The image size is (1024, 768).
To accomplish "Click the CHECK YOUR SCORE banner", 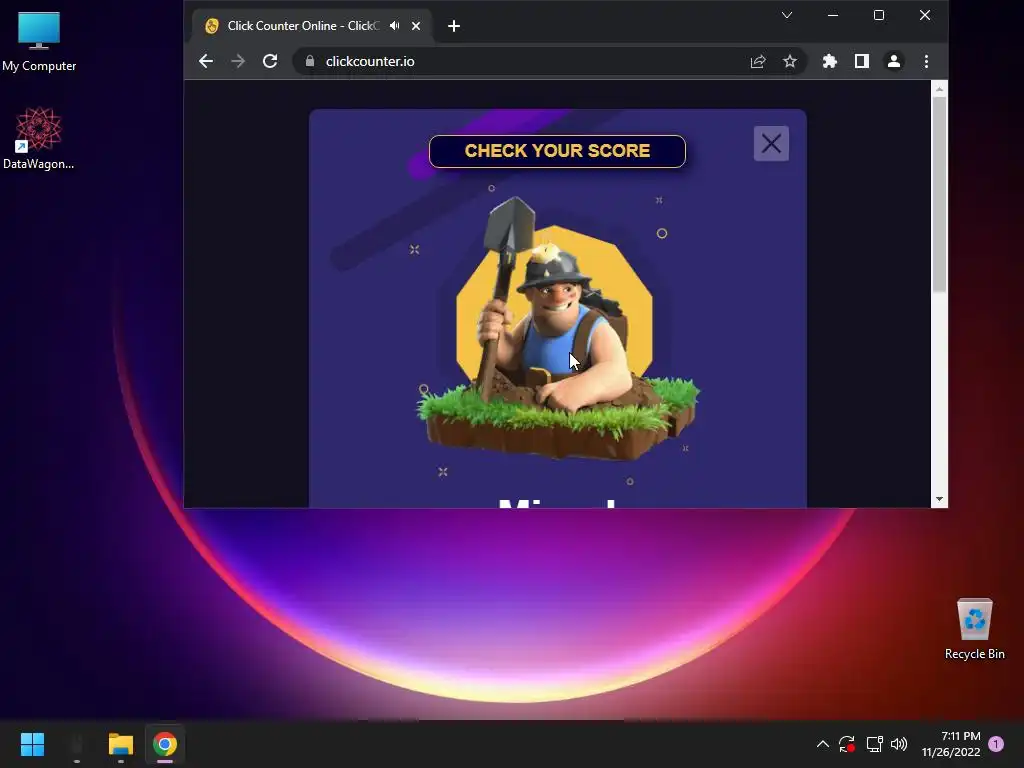I will pos(557,151).
